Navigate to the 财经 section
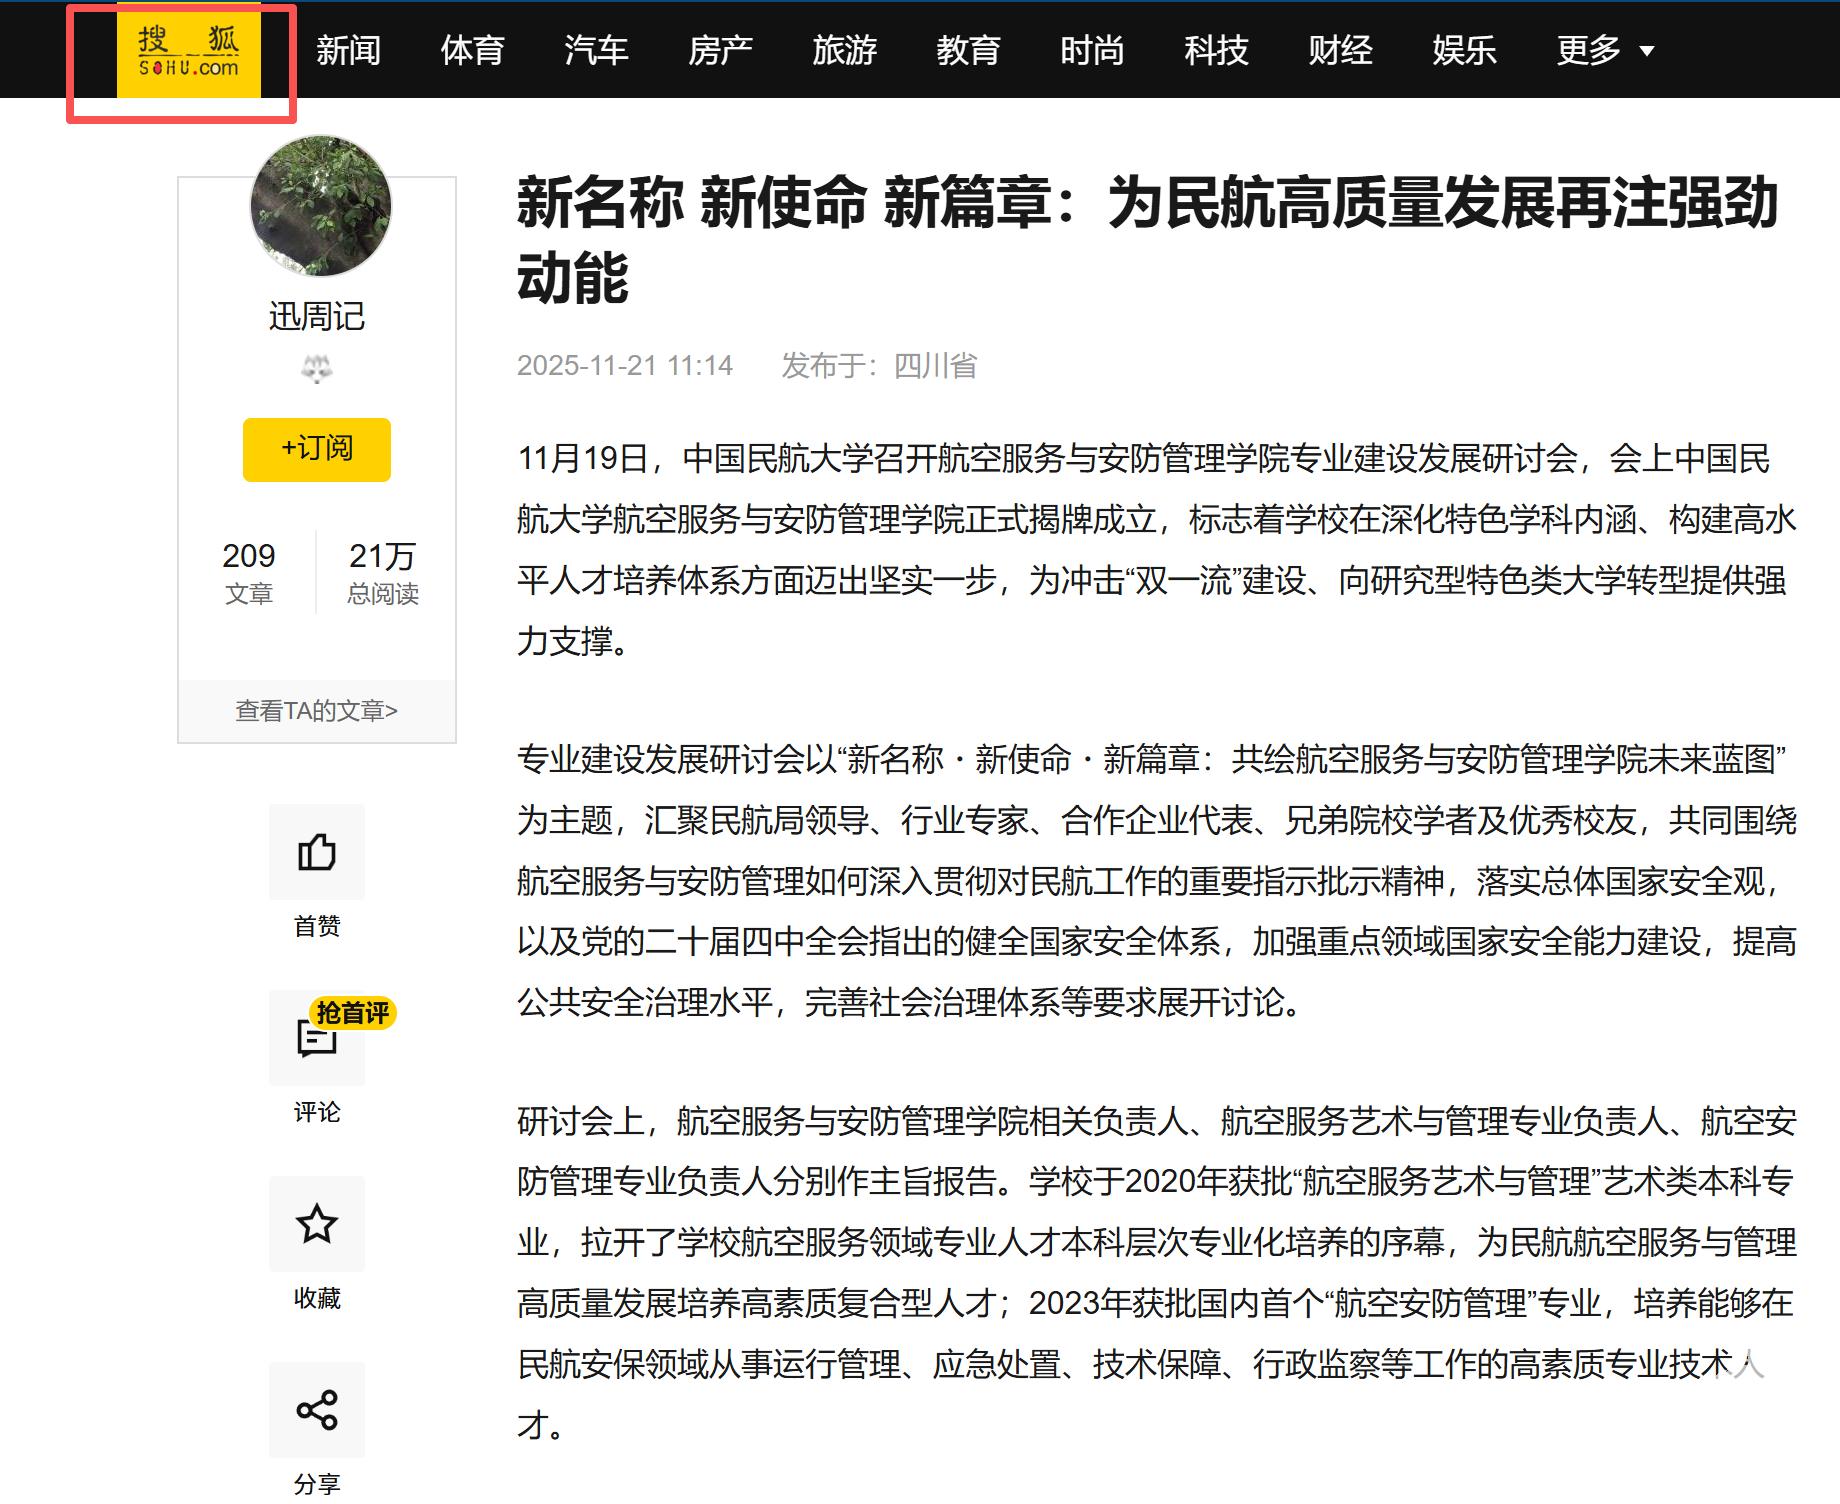The height and width of the screenshot is (1504, 1840). [1340, 50]
